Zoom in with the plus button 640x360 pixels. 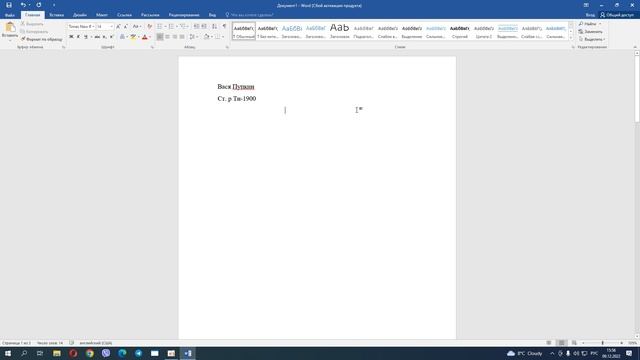[622, 343]
